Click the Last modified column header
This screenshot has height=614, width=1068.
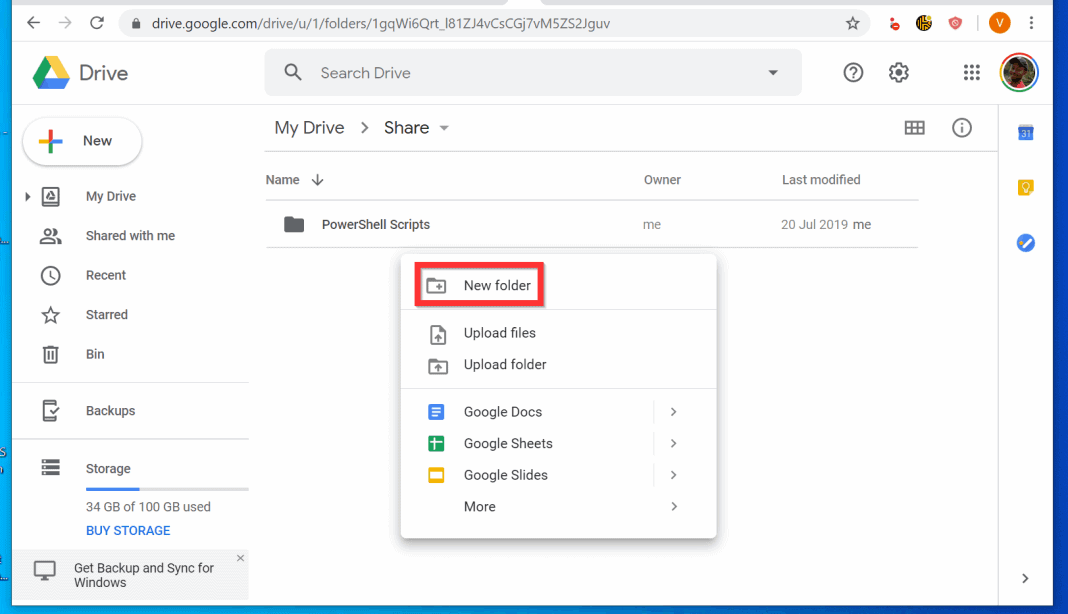821,180
